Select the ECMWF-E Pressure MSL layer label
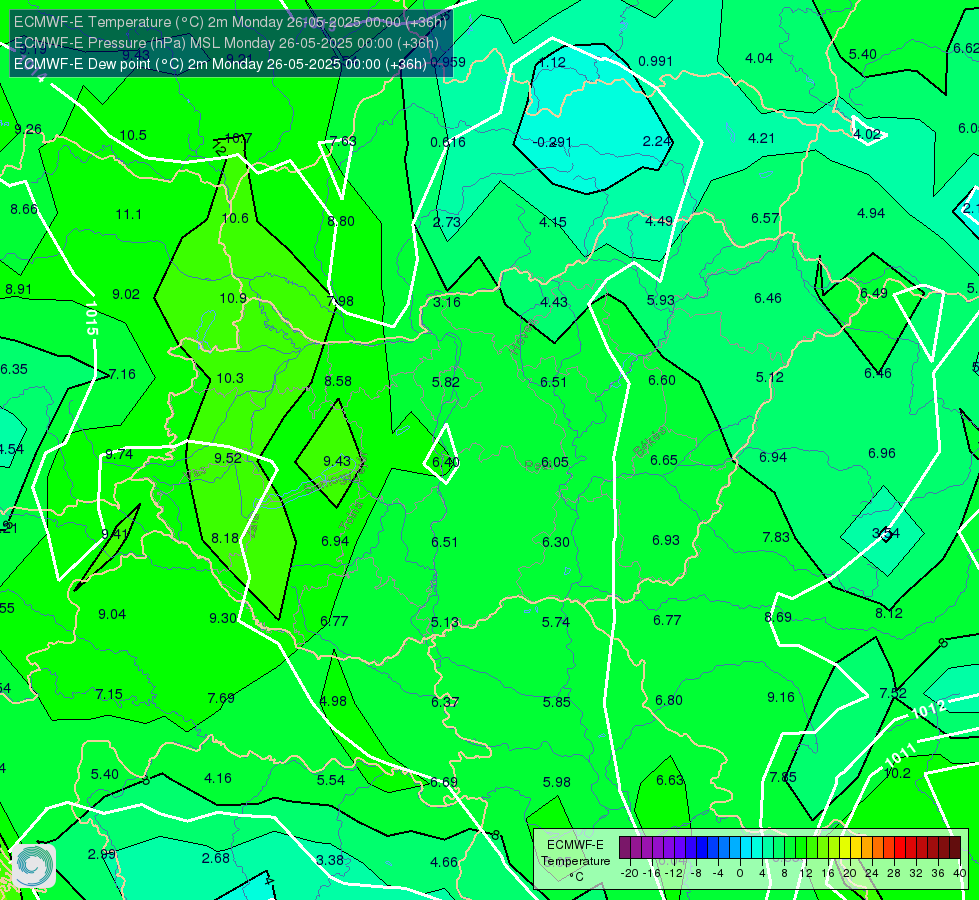Screen dimensions: 979x900 click(226, 43)
